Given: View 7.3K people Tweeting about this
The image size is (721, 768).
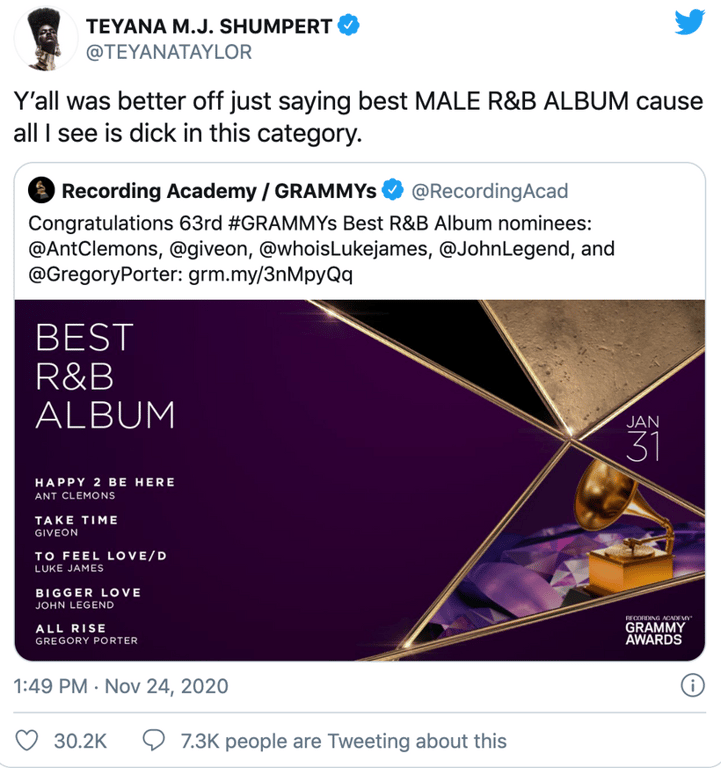Looking at the screenshot, I should click(x=343, y=741).
